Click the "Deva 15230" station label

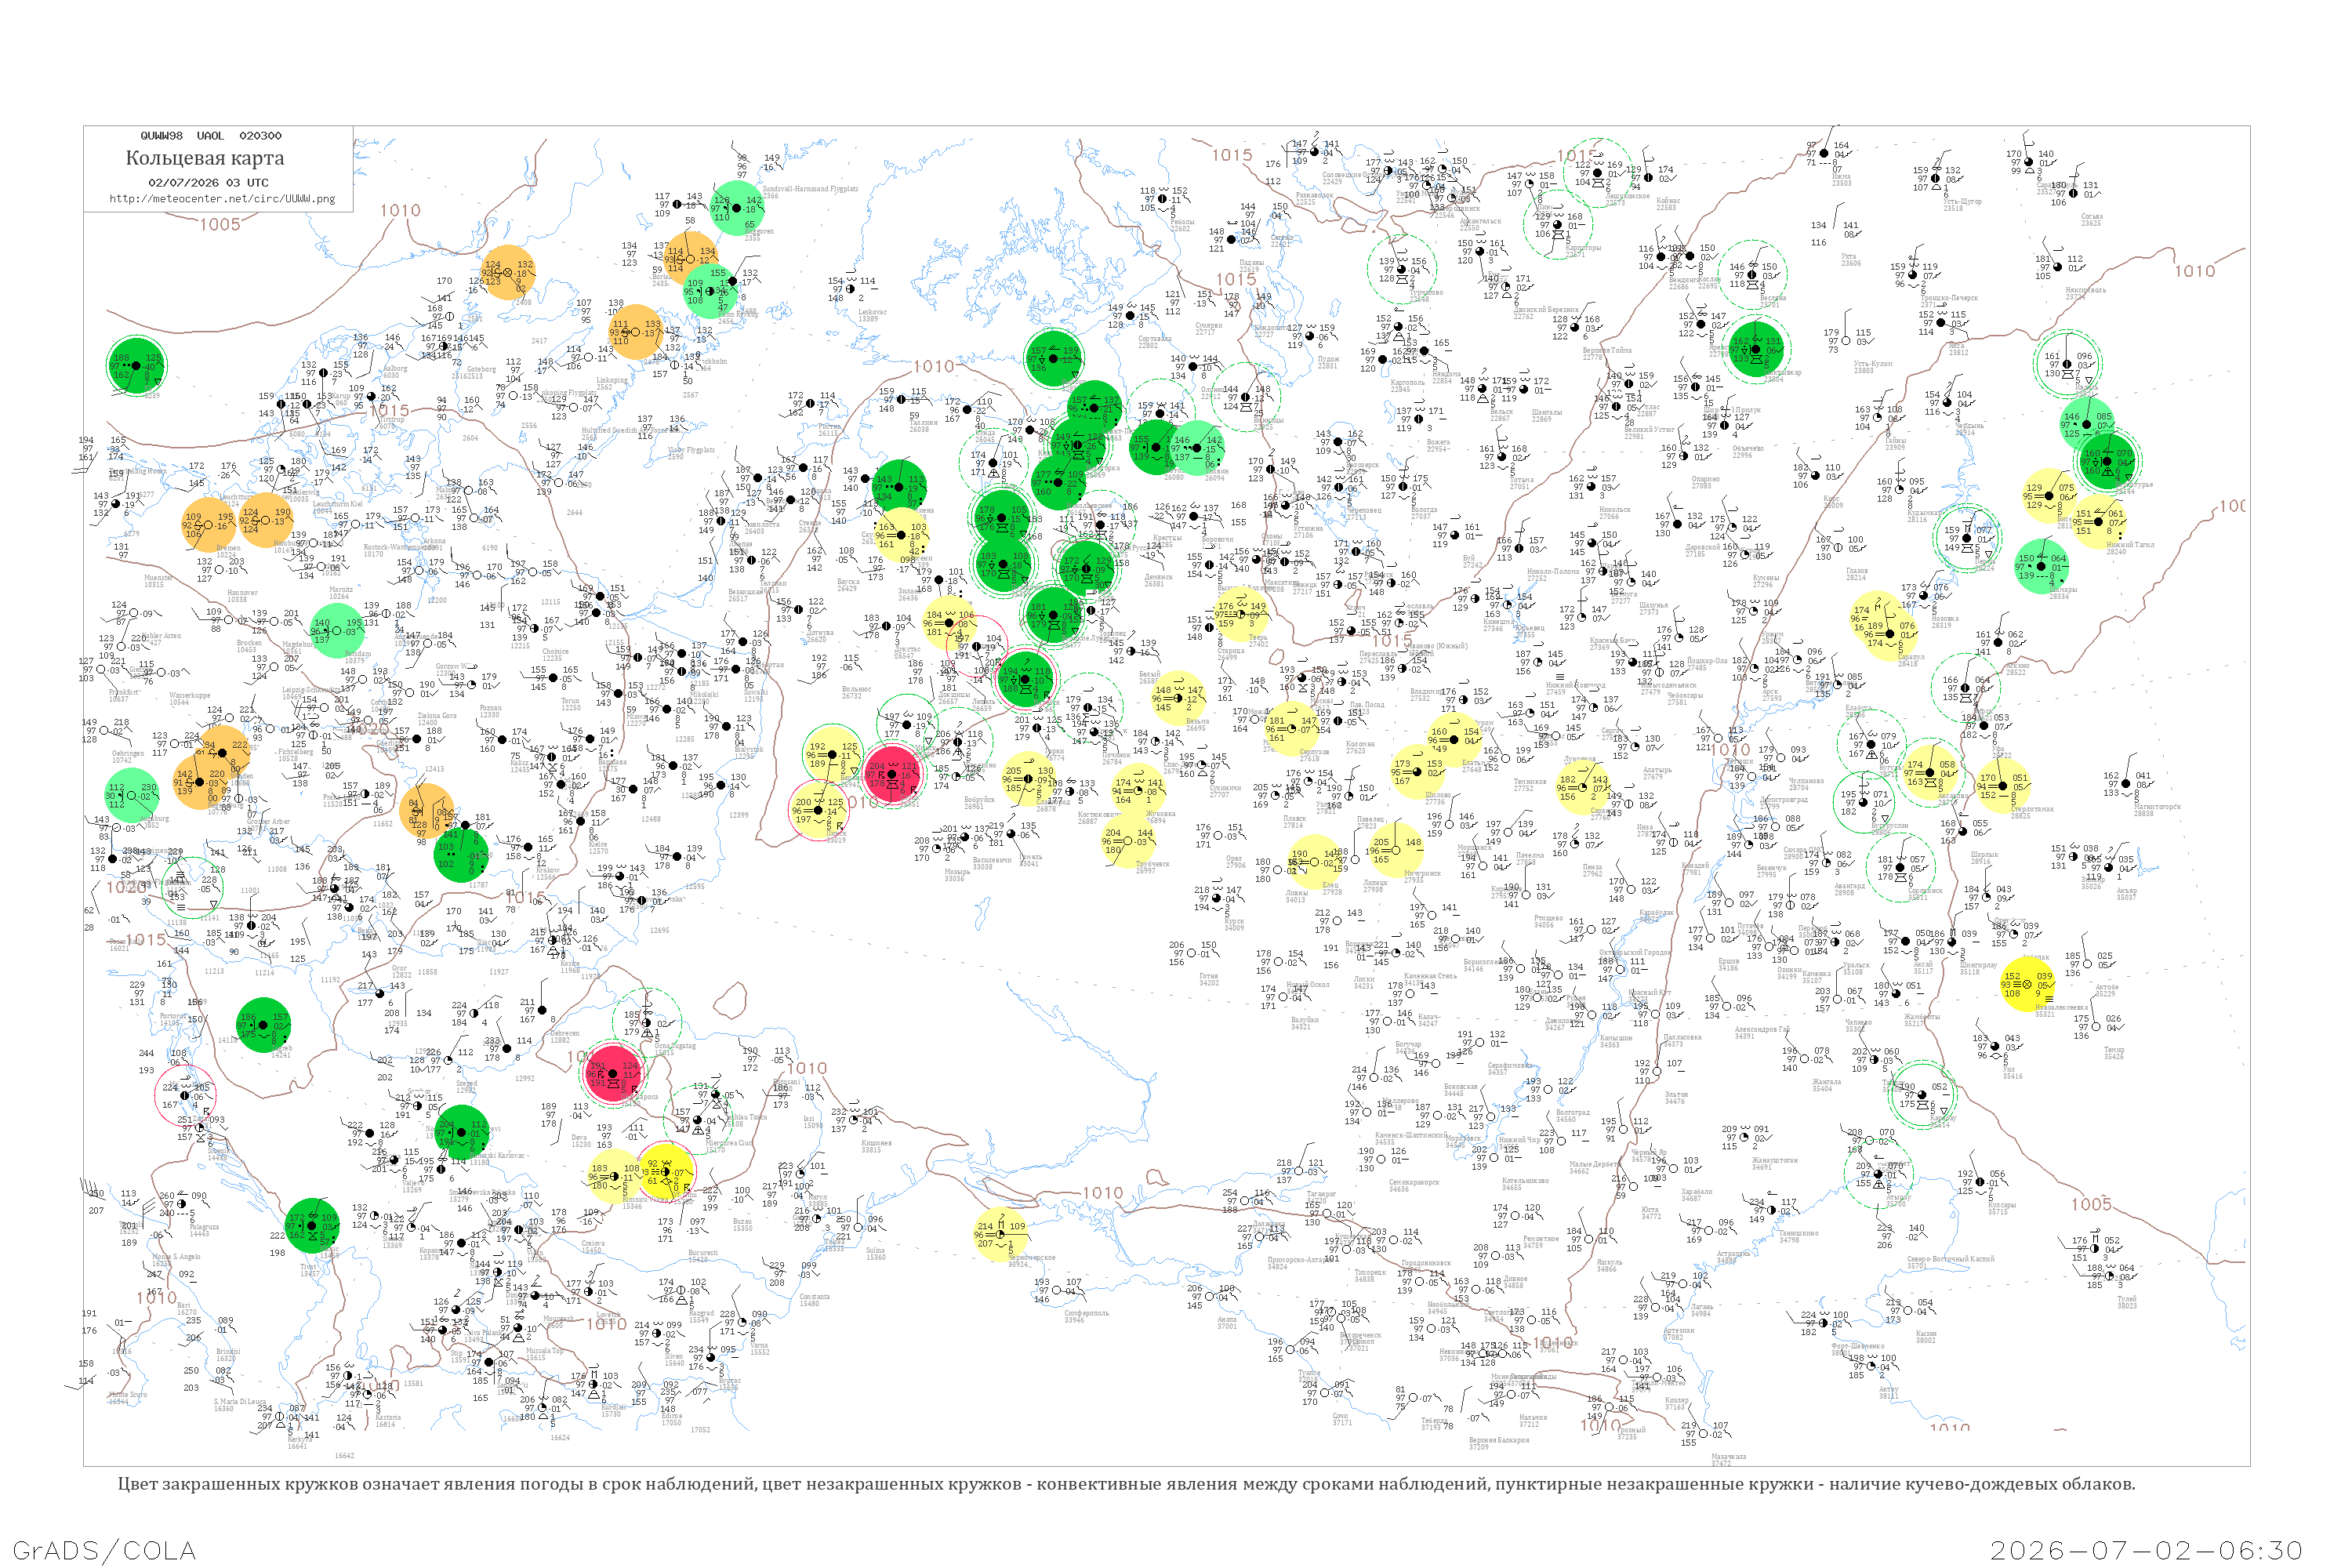(581, 1141)
